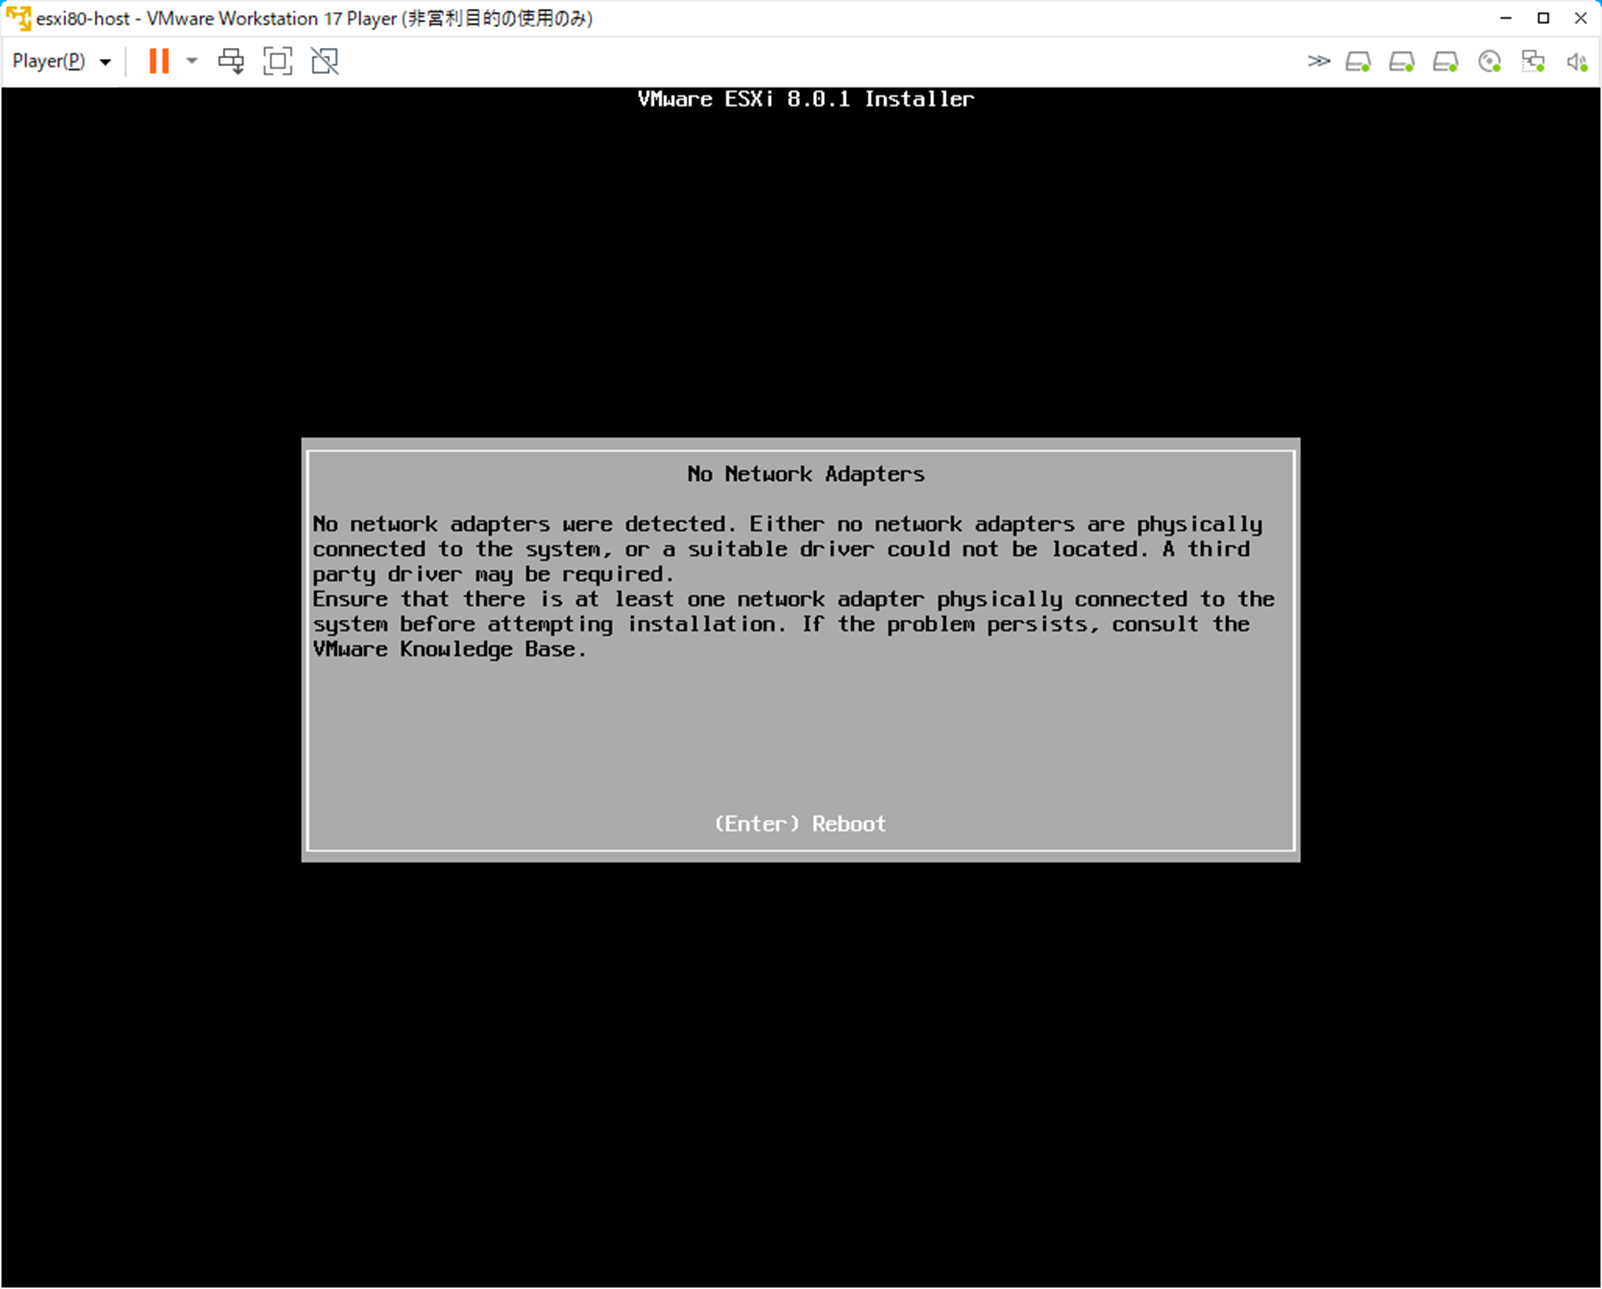Viewport: 1602px width, 1289px height.
Task: Enter full screen mode
Action: pos(278,61)
